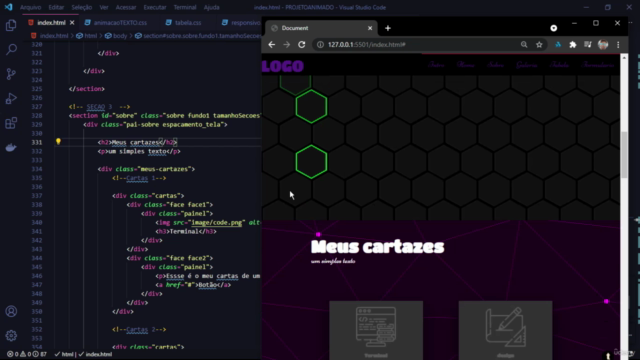Open the Search view in VS Code
The image size is (640, 360).
coord(11,50)
